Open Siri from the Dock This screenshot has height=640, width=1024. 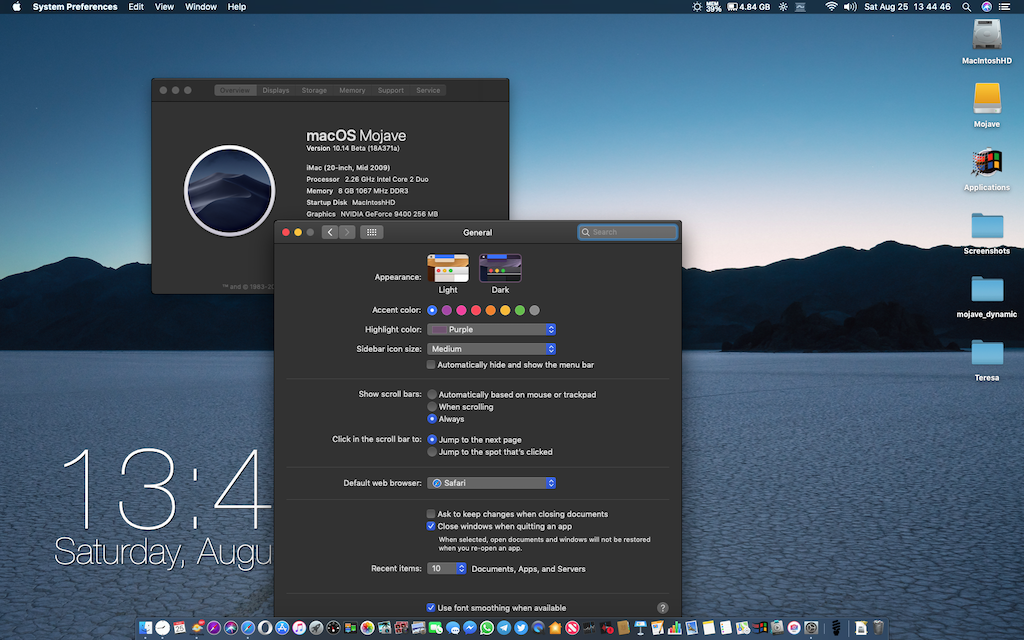(x=231, y=628)
